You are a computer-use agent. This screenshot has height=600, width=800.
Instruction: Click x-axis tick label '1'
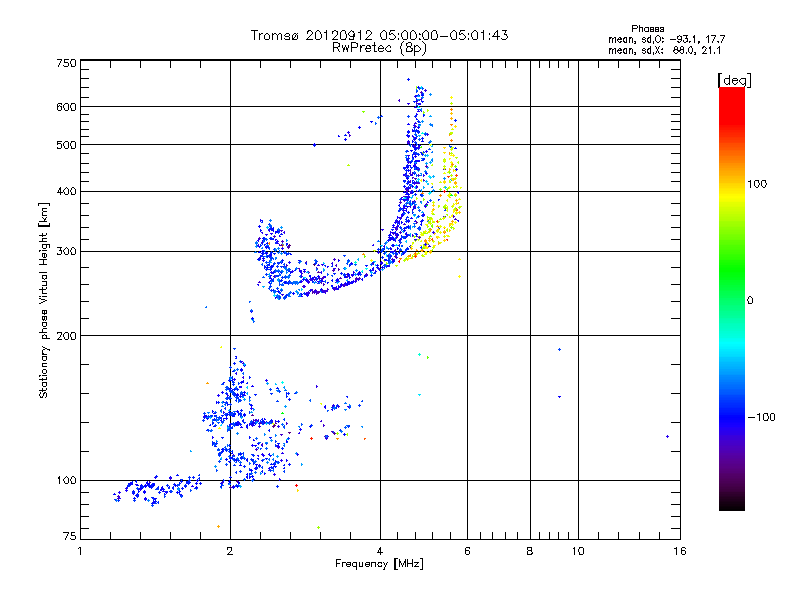coord(80,551)
